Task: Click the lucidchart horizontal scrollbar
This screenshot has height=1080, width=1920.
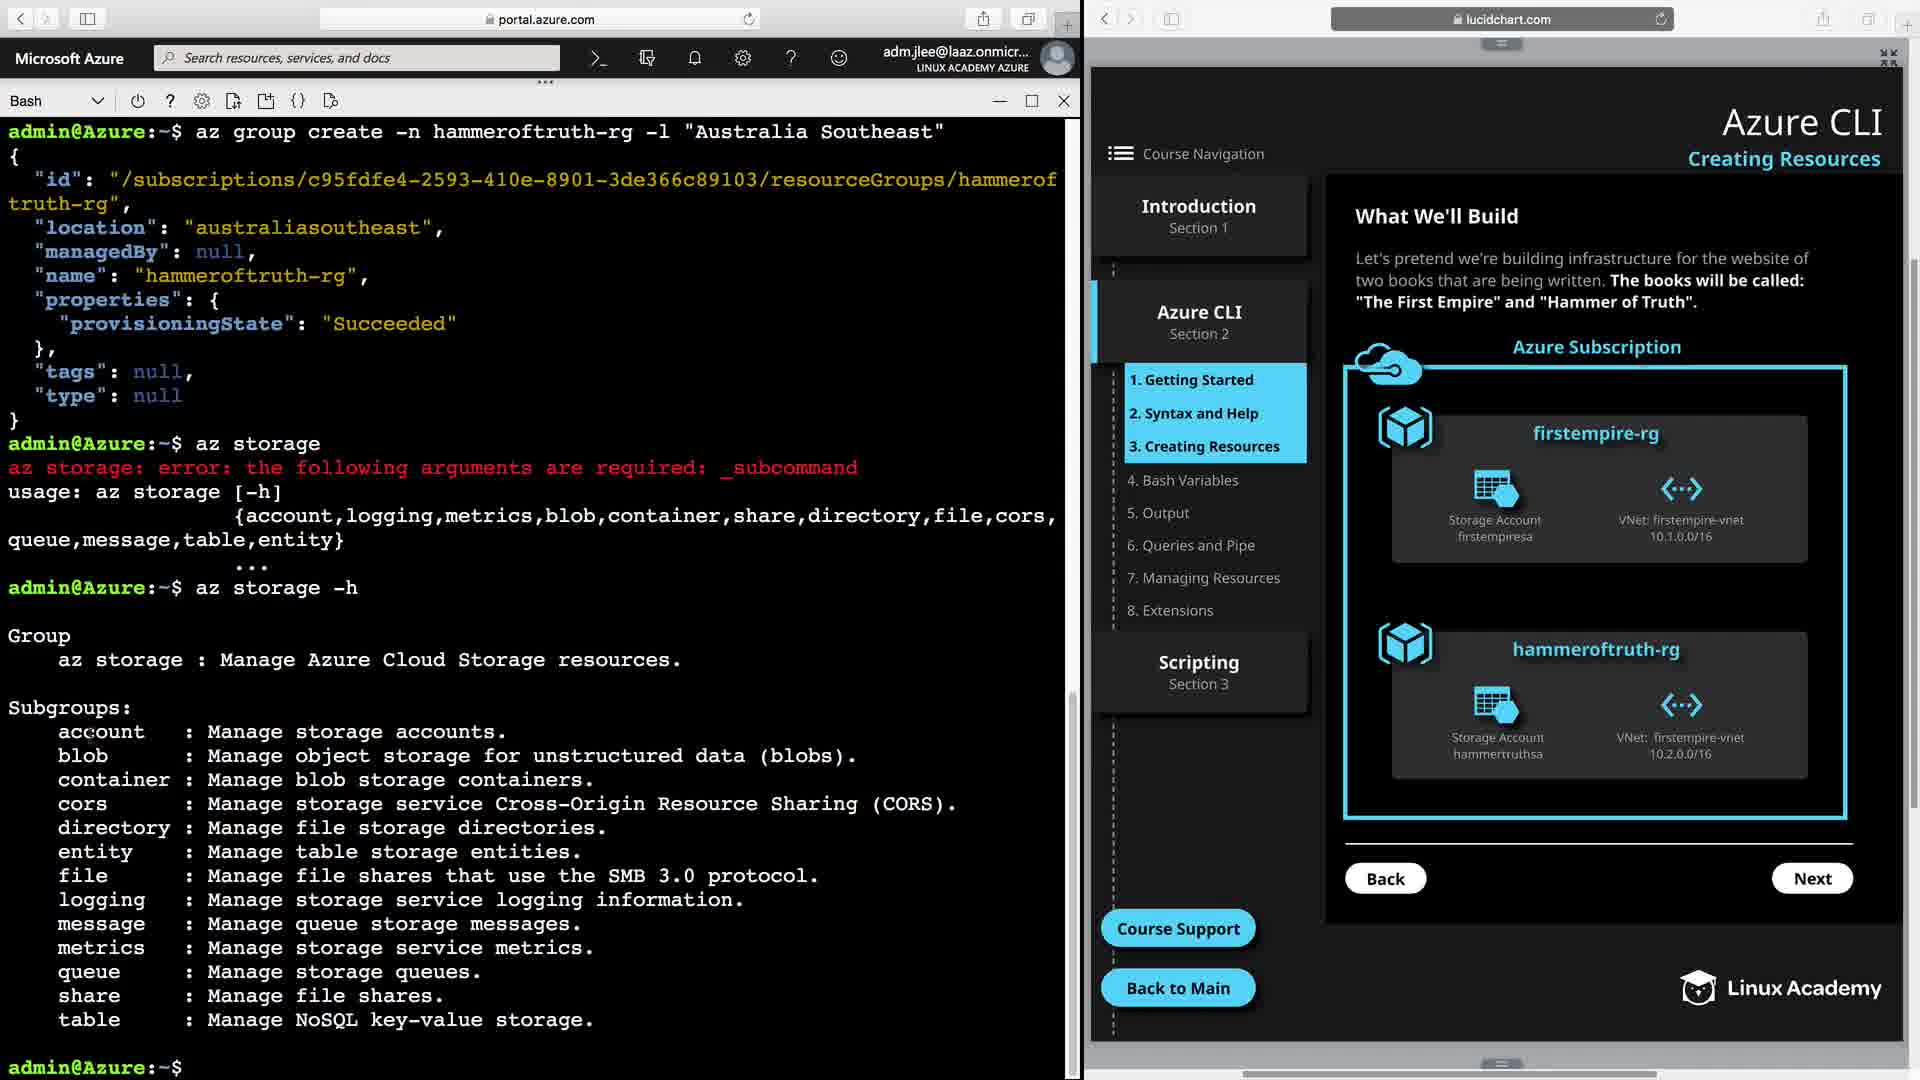Action: tap(1449, 1074)
